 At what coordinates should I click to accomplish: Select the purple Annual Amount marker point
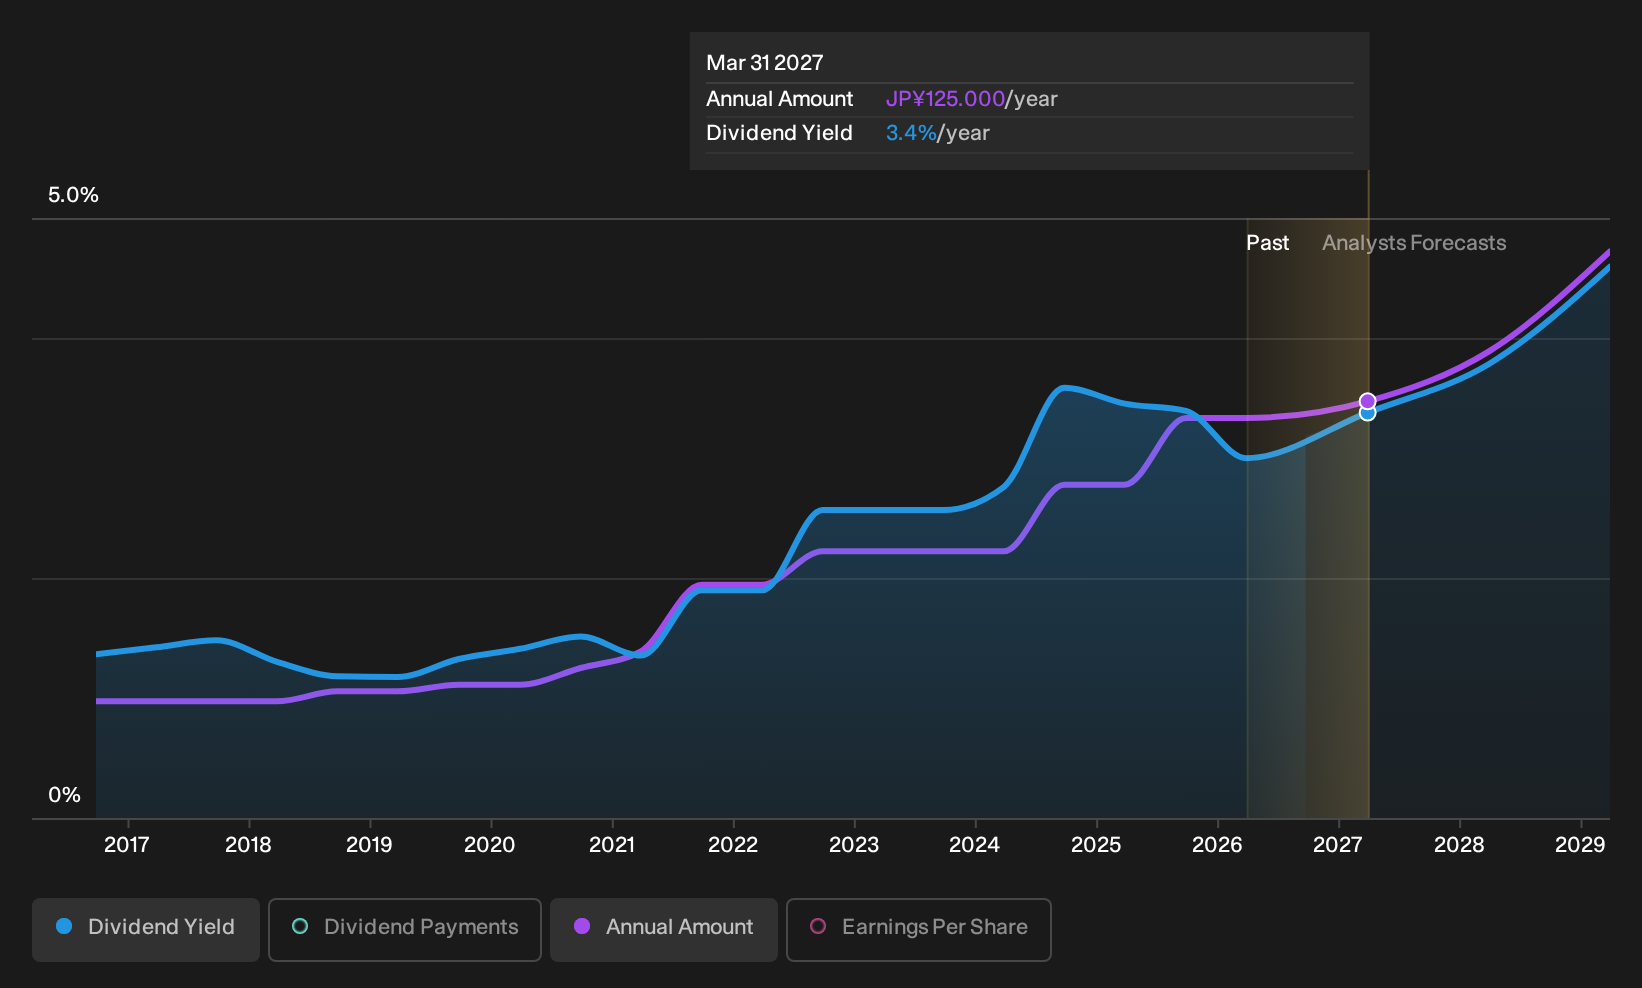click(x=1368, y=401)
